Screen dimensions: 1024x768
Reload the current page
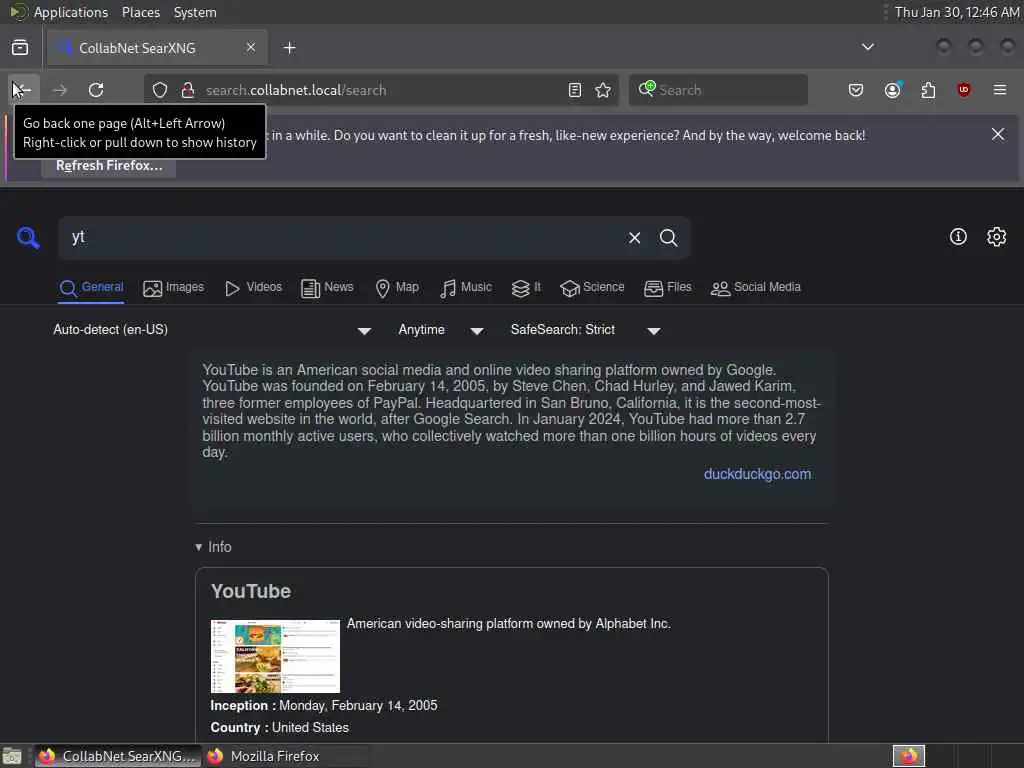[96, 90]
